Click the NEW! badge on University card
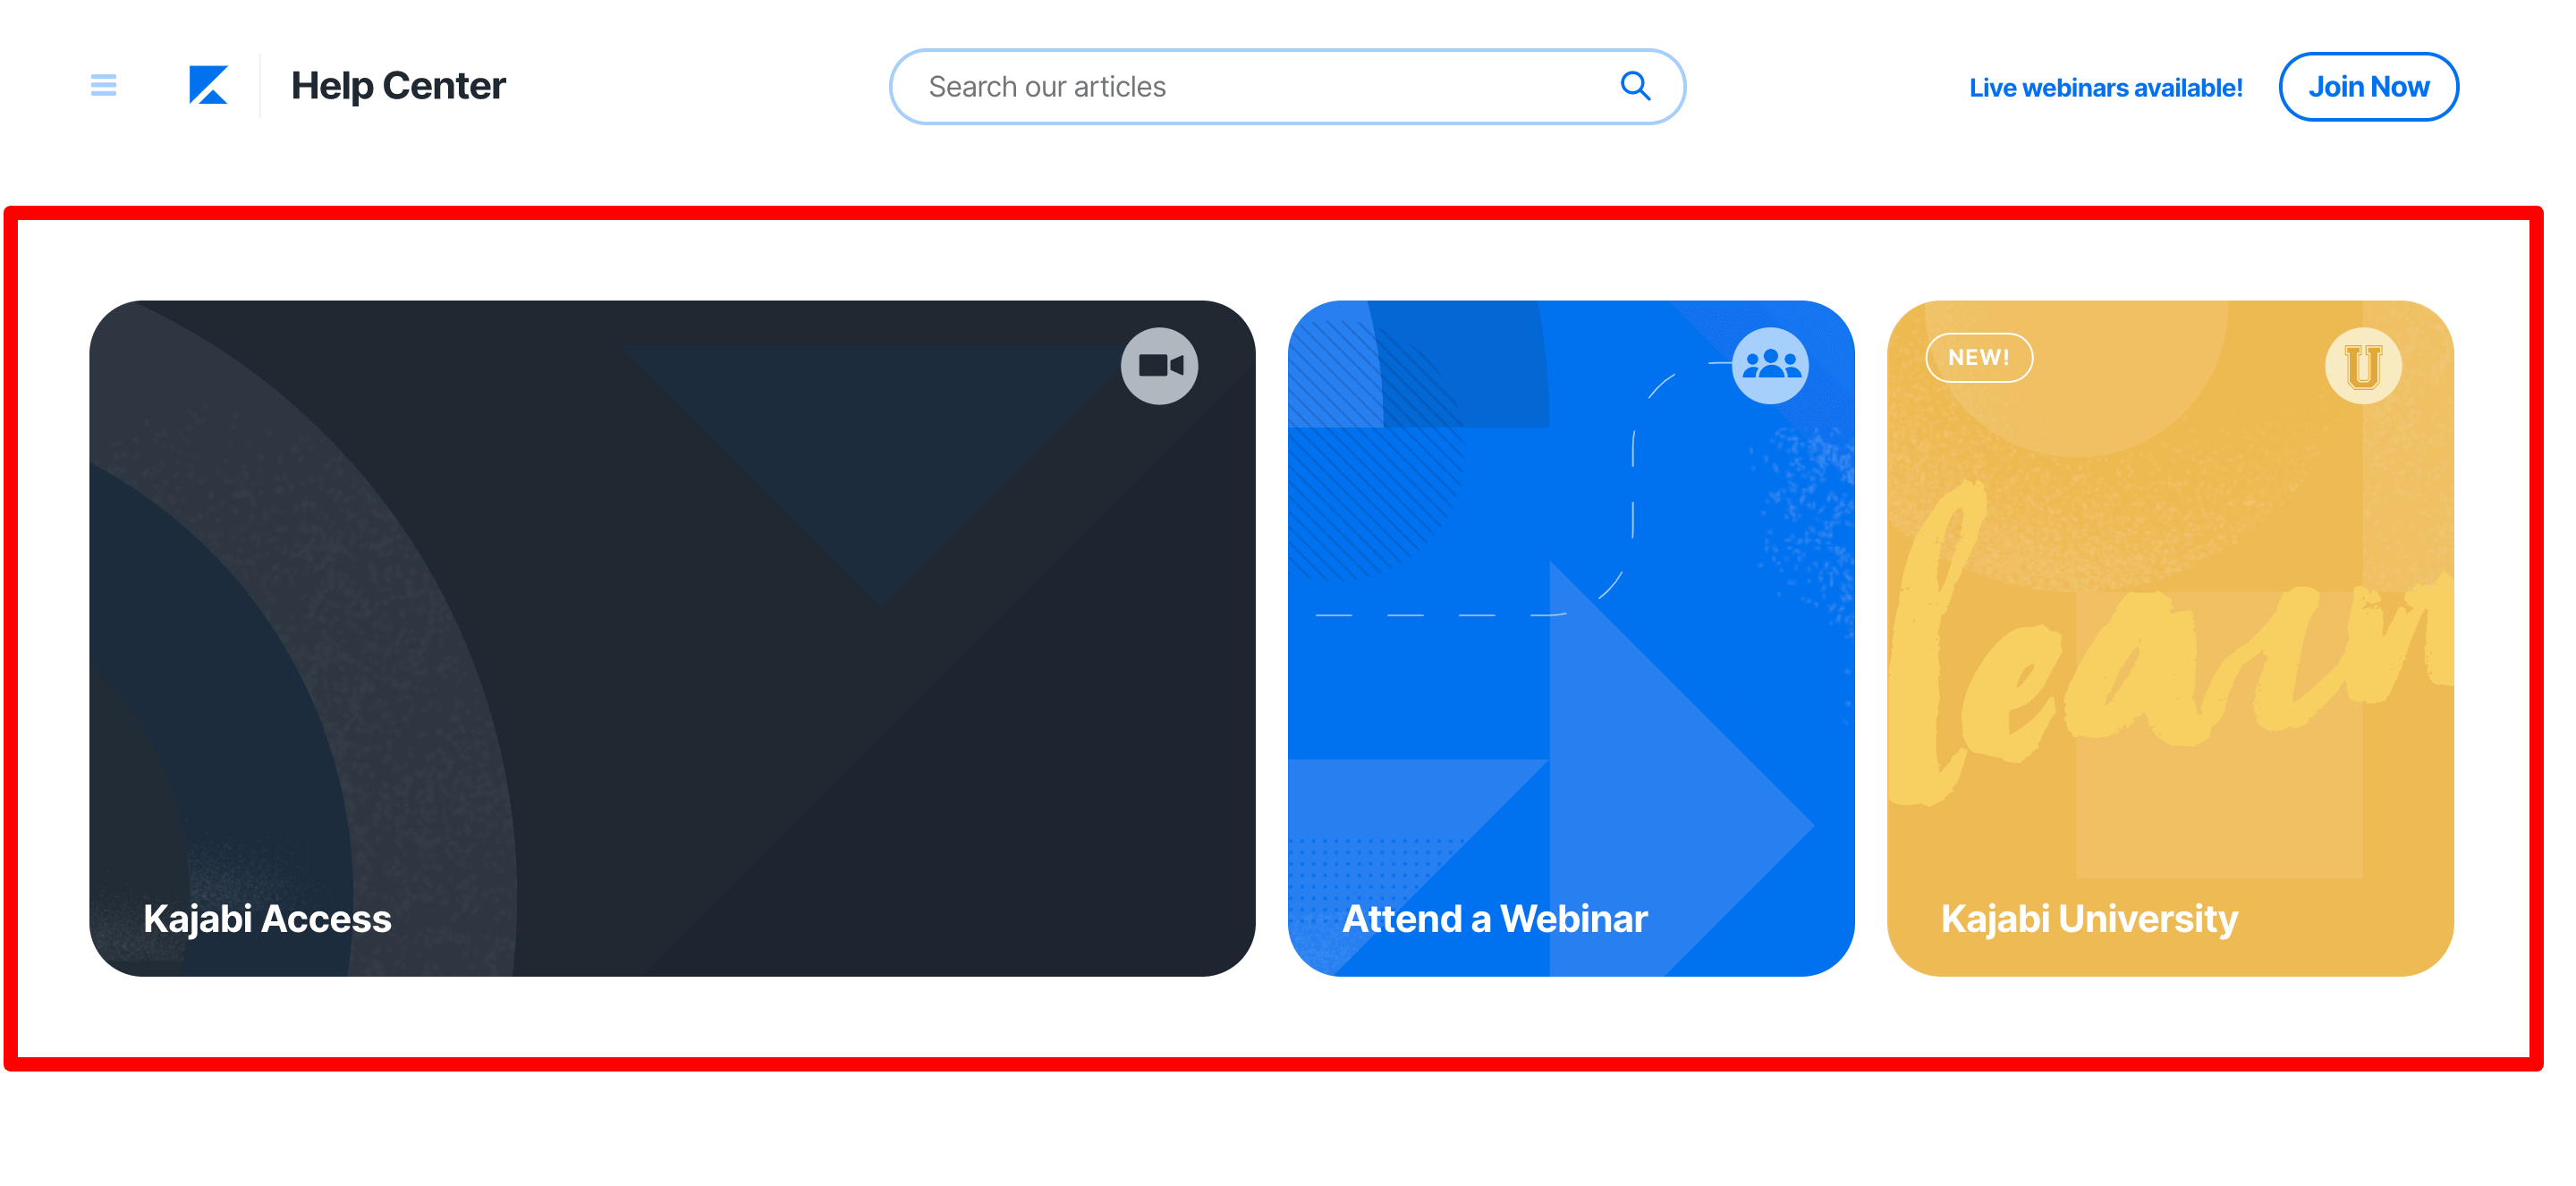The image size is (2576, 1186). click(1978, 357)
